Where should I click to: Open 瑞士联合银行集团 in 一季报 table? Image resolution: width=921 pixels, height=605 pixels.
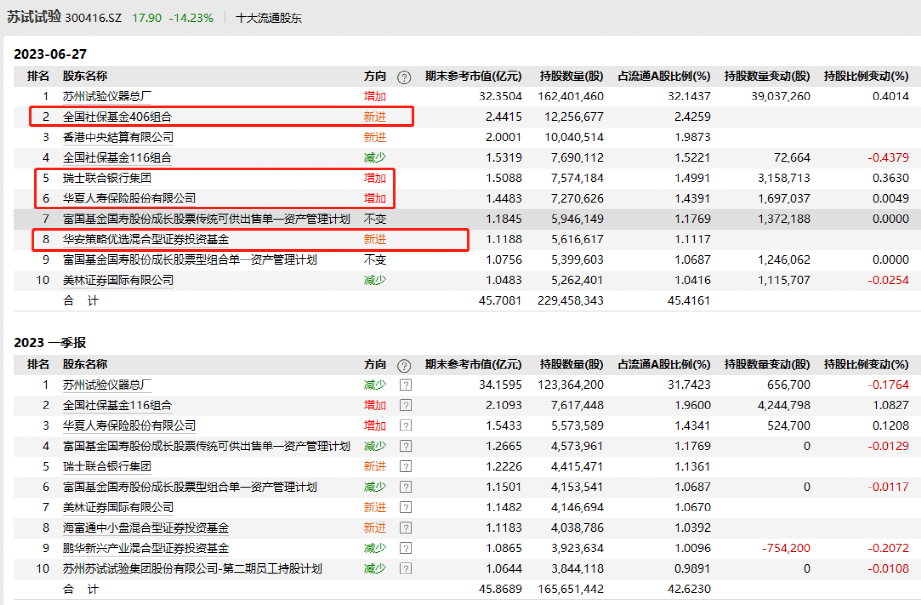tap(107, 466)
